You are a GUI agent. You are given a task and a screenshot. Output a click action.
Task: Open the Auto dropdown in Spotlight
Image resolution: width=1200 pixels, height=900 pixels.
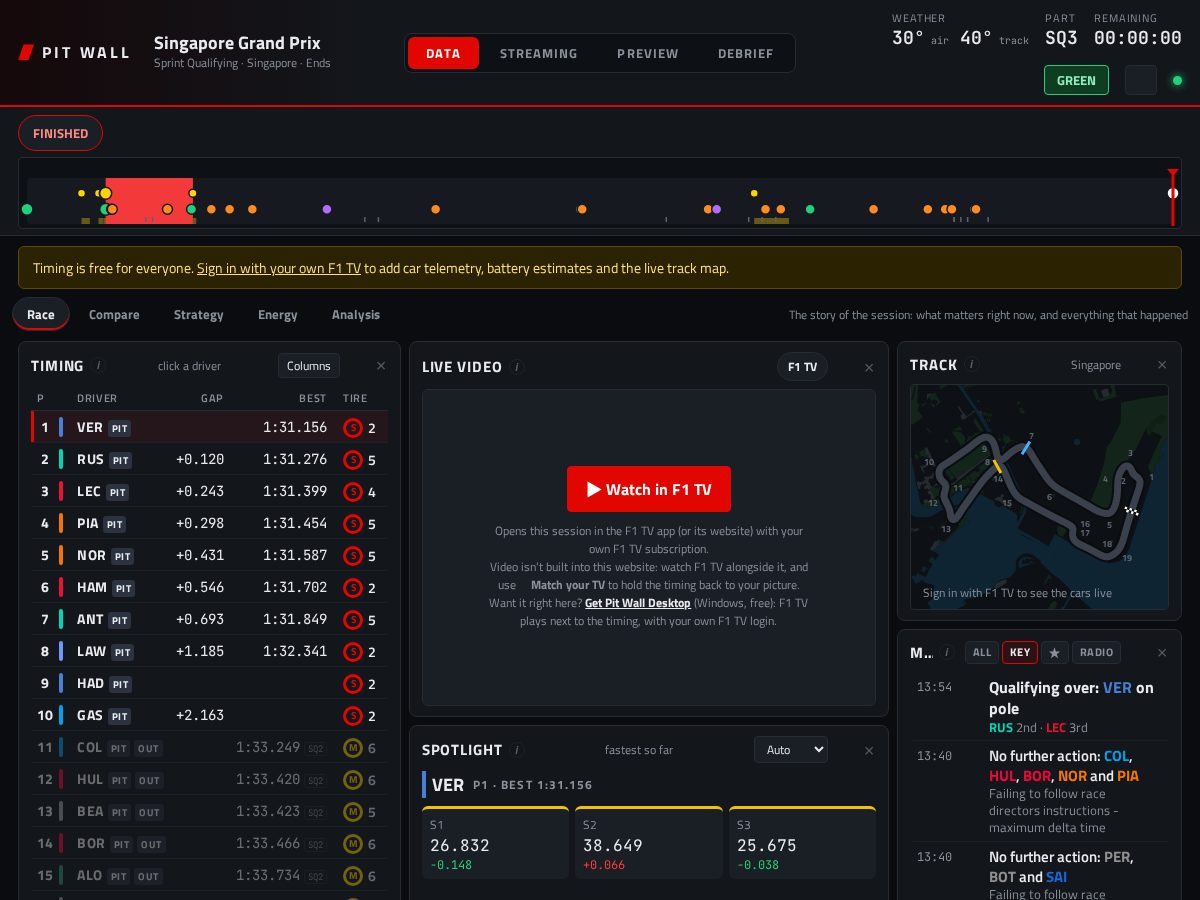point(791,750)
